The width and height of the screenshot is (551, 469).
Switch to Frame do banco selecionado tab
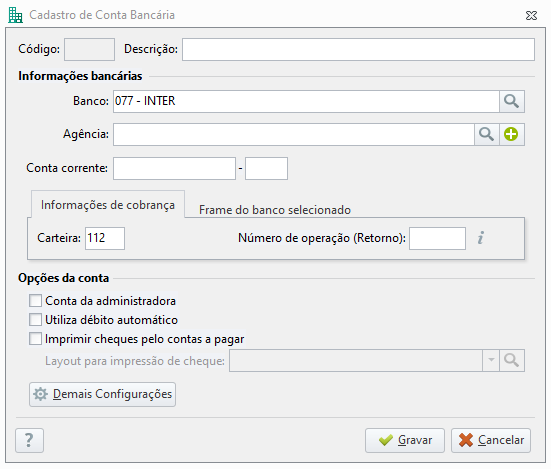pyautogui.click(x=275, y=210)
